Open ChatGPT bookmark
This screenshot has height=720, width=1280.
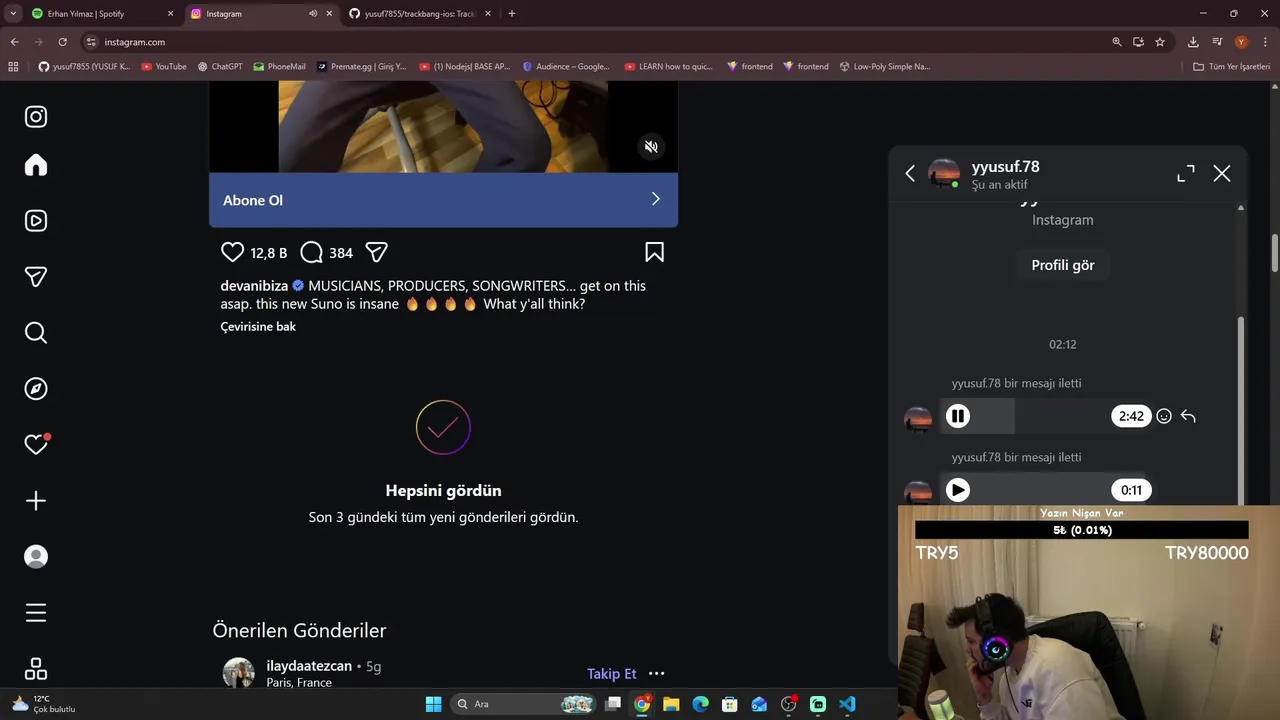220,67
